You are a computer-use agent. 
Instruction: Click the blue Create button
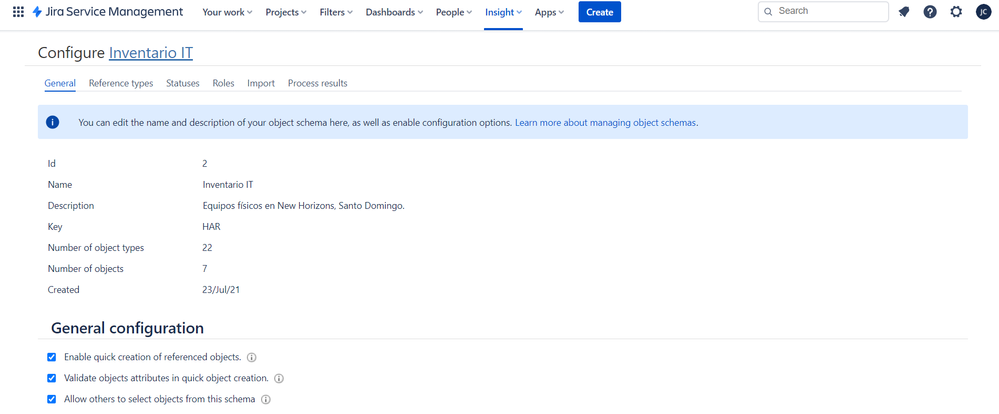coord(599,12)
